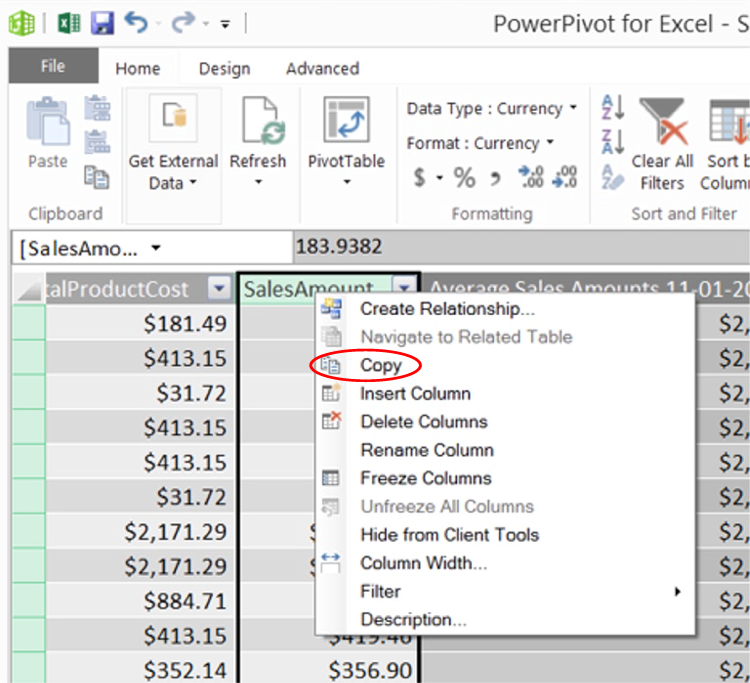Choose Copy from the context menu
750x683 pixels.
[x=380, y=366]
